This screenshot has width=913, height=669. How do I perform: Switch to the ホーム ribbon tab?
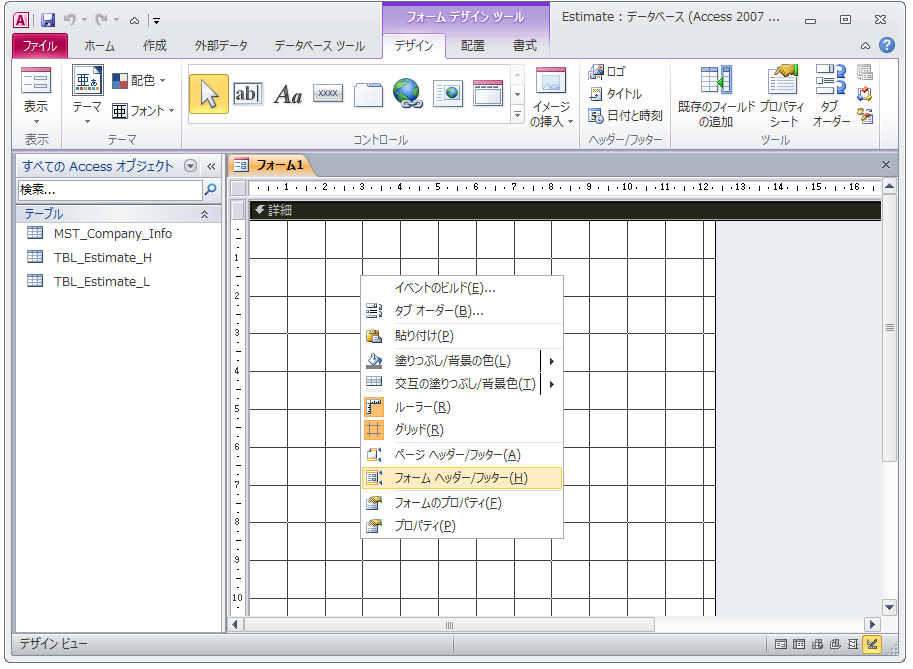[100, 45]
